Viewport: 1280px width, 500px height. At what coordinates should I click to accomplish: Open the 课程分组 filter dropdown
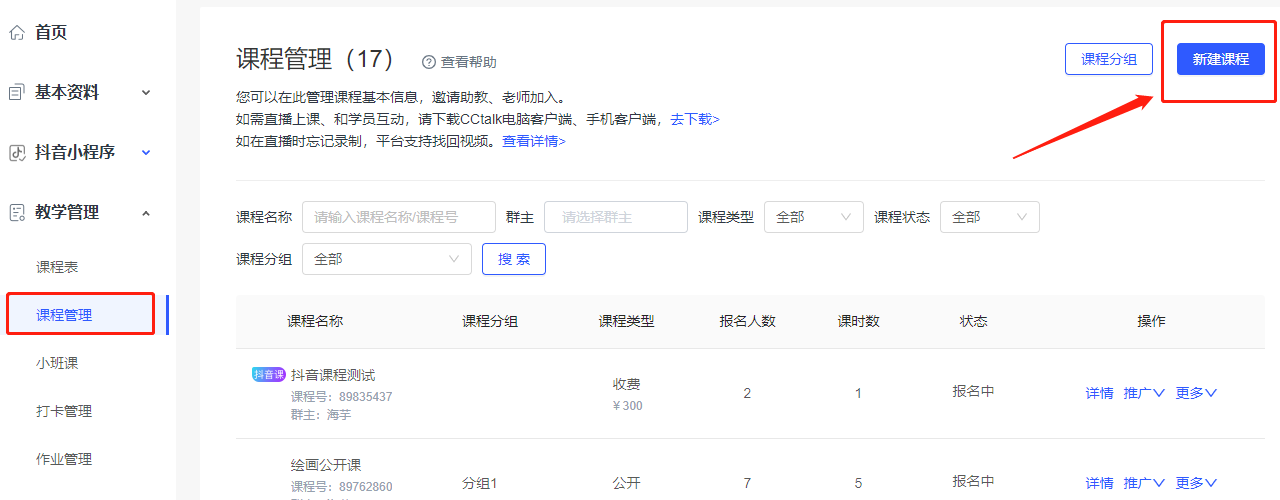click(x=386, y=259)
